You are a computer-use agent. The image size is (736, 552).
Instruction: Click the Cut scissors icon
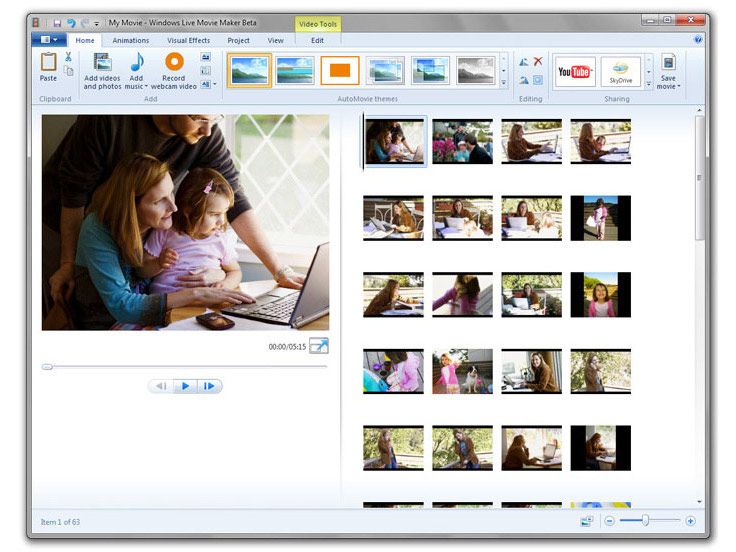[69, 57]
